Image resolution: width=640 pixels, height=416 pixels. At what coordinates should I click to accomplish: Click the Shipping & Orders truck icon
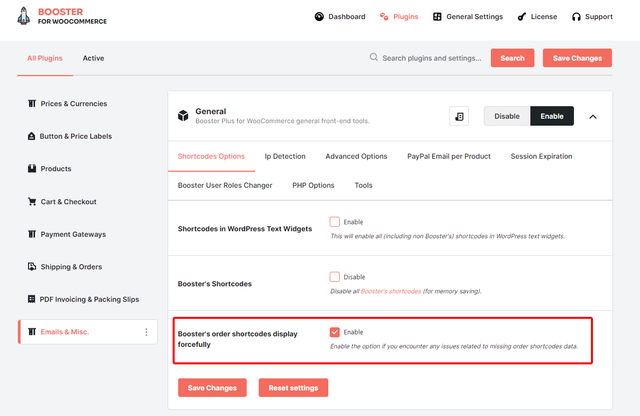pyautogui.click(x=32, y=267)
